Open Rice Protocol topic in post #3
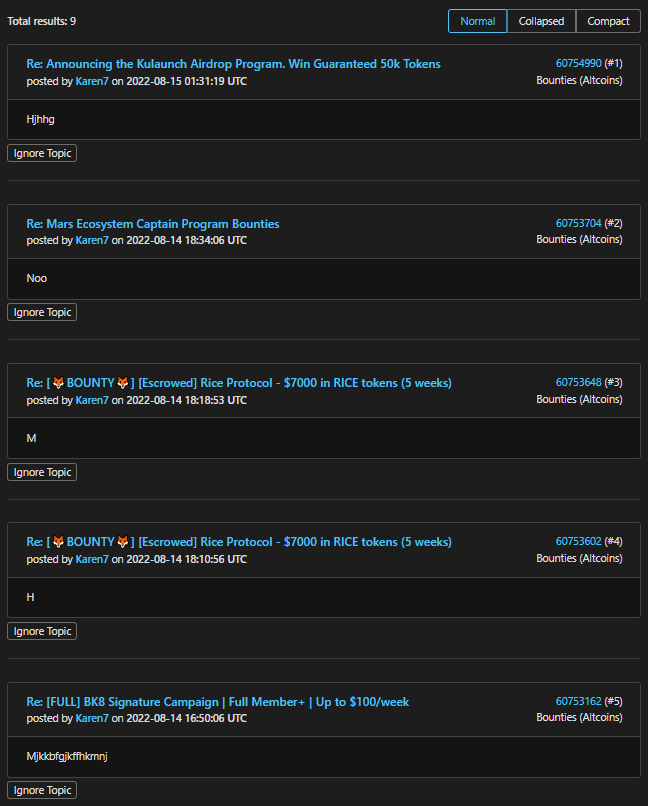648x806 pixels. click(239, 383)
